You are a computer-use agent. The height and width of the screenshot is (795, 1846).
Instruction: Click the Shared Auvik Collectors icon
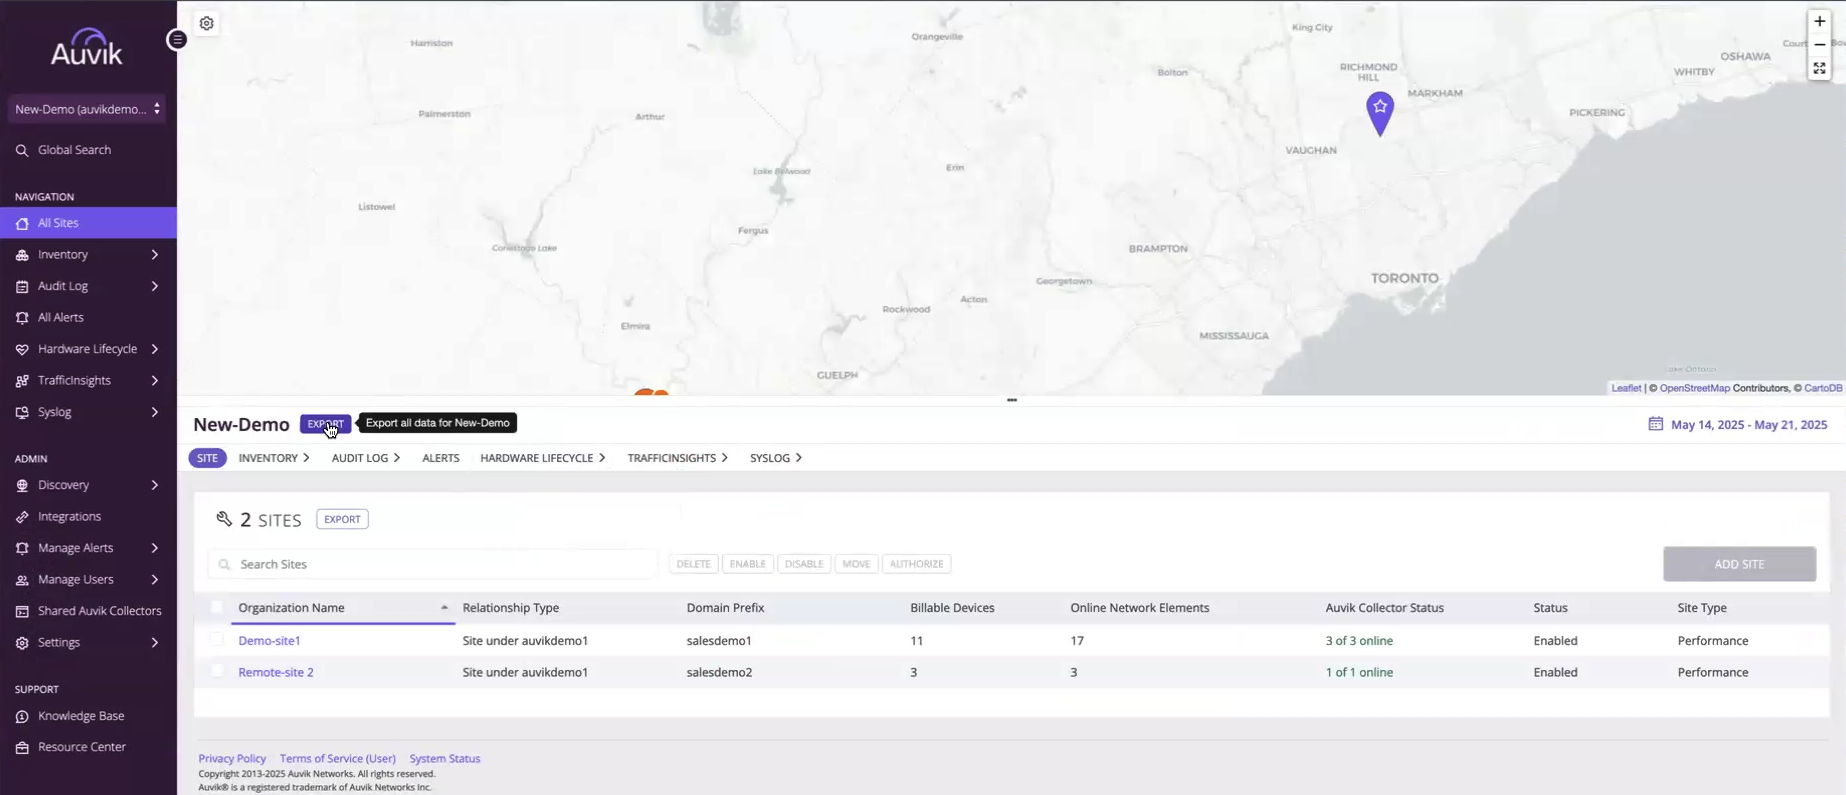(22, 611)
